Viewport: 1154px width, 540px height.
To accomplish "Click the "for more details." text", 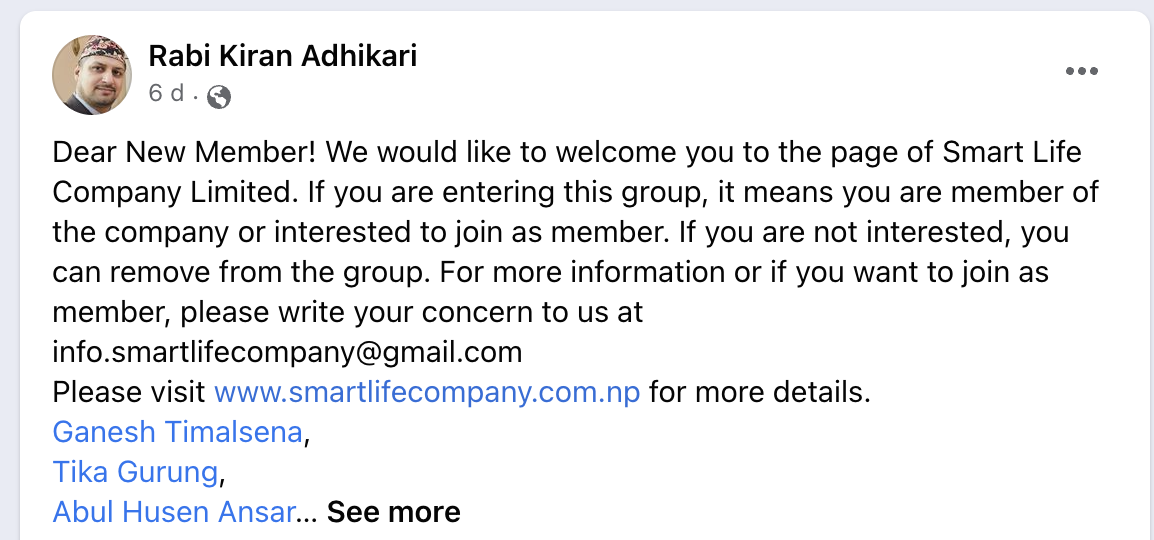I will pos(760,391).
